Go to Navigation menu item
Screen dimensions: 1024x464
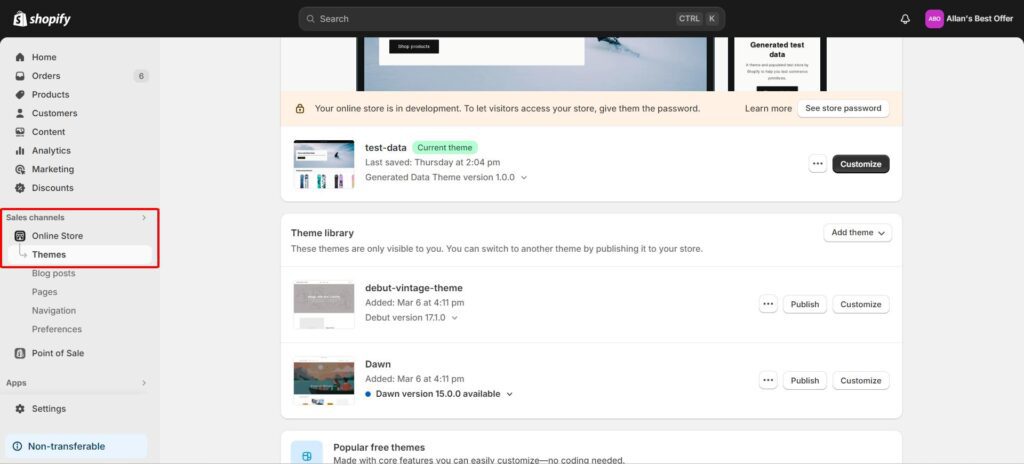point(53,311)
